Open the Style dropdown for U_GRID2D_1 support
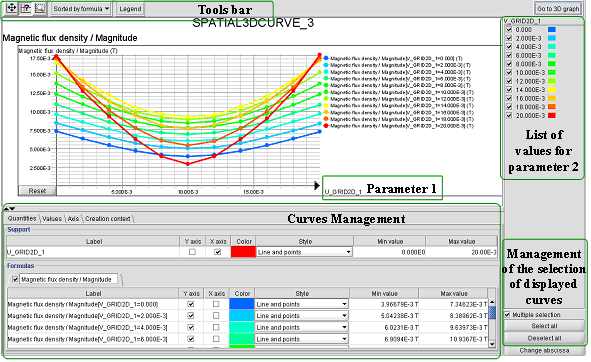Viewport: 591px width, 362px height. click(304, 252)
